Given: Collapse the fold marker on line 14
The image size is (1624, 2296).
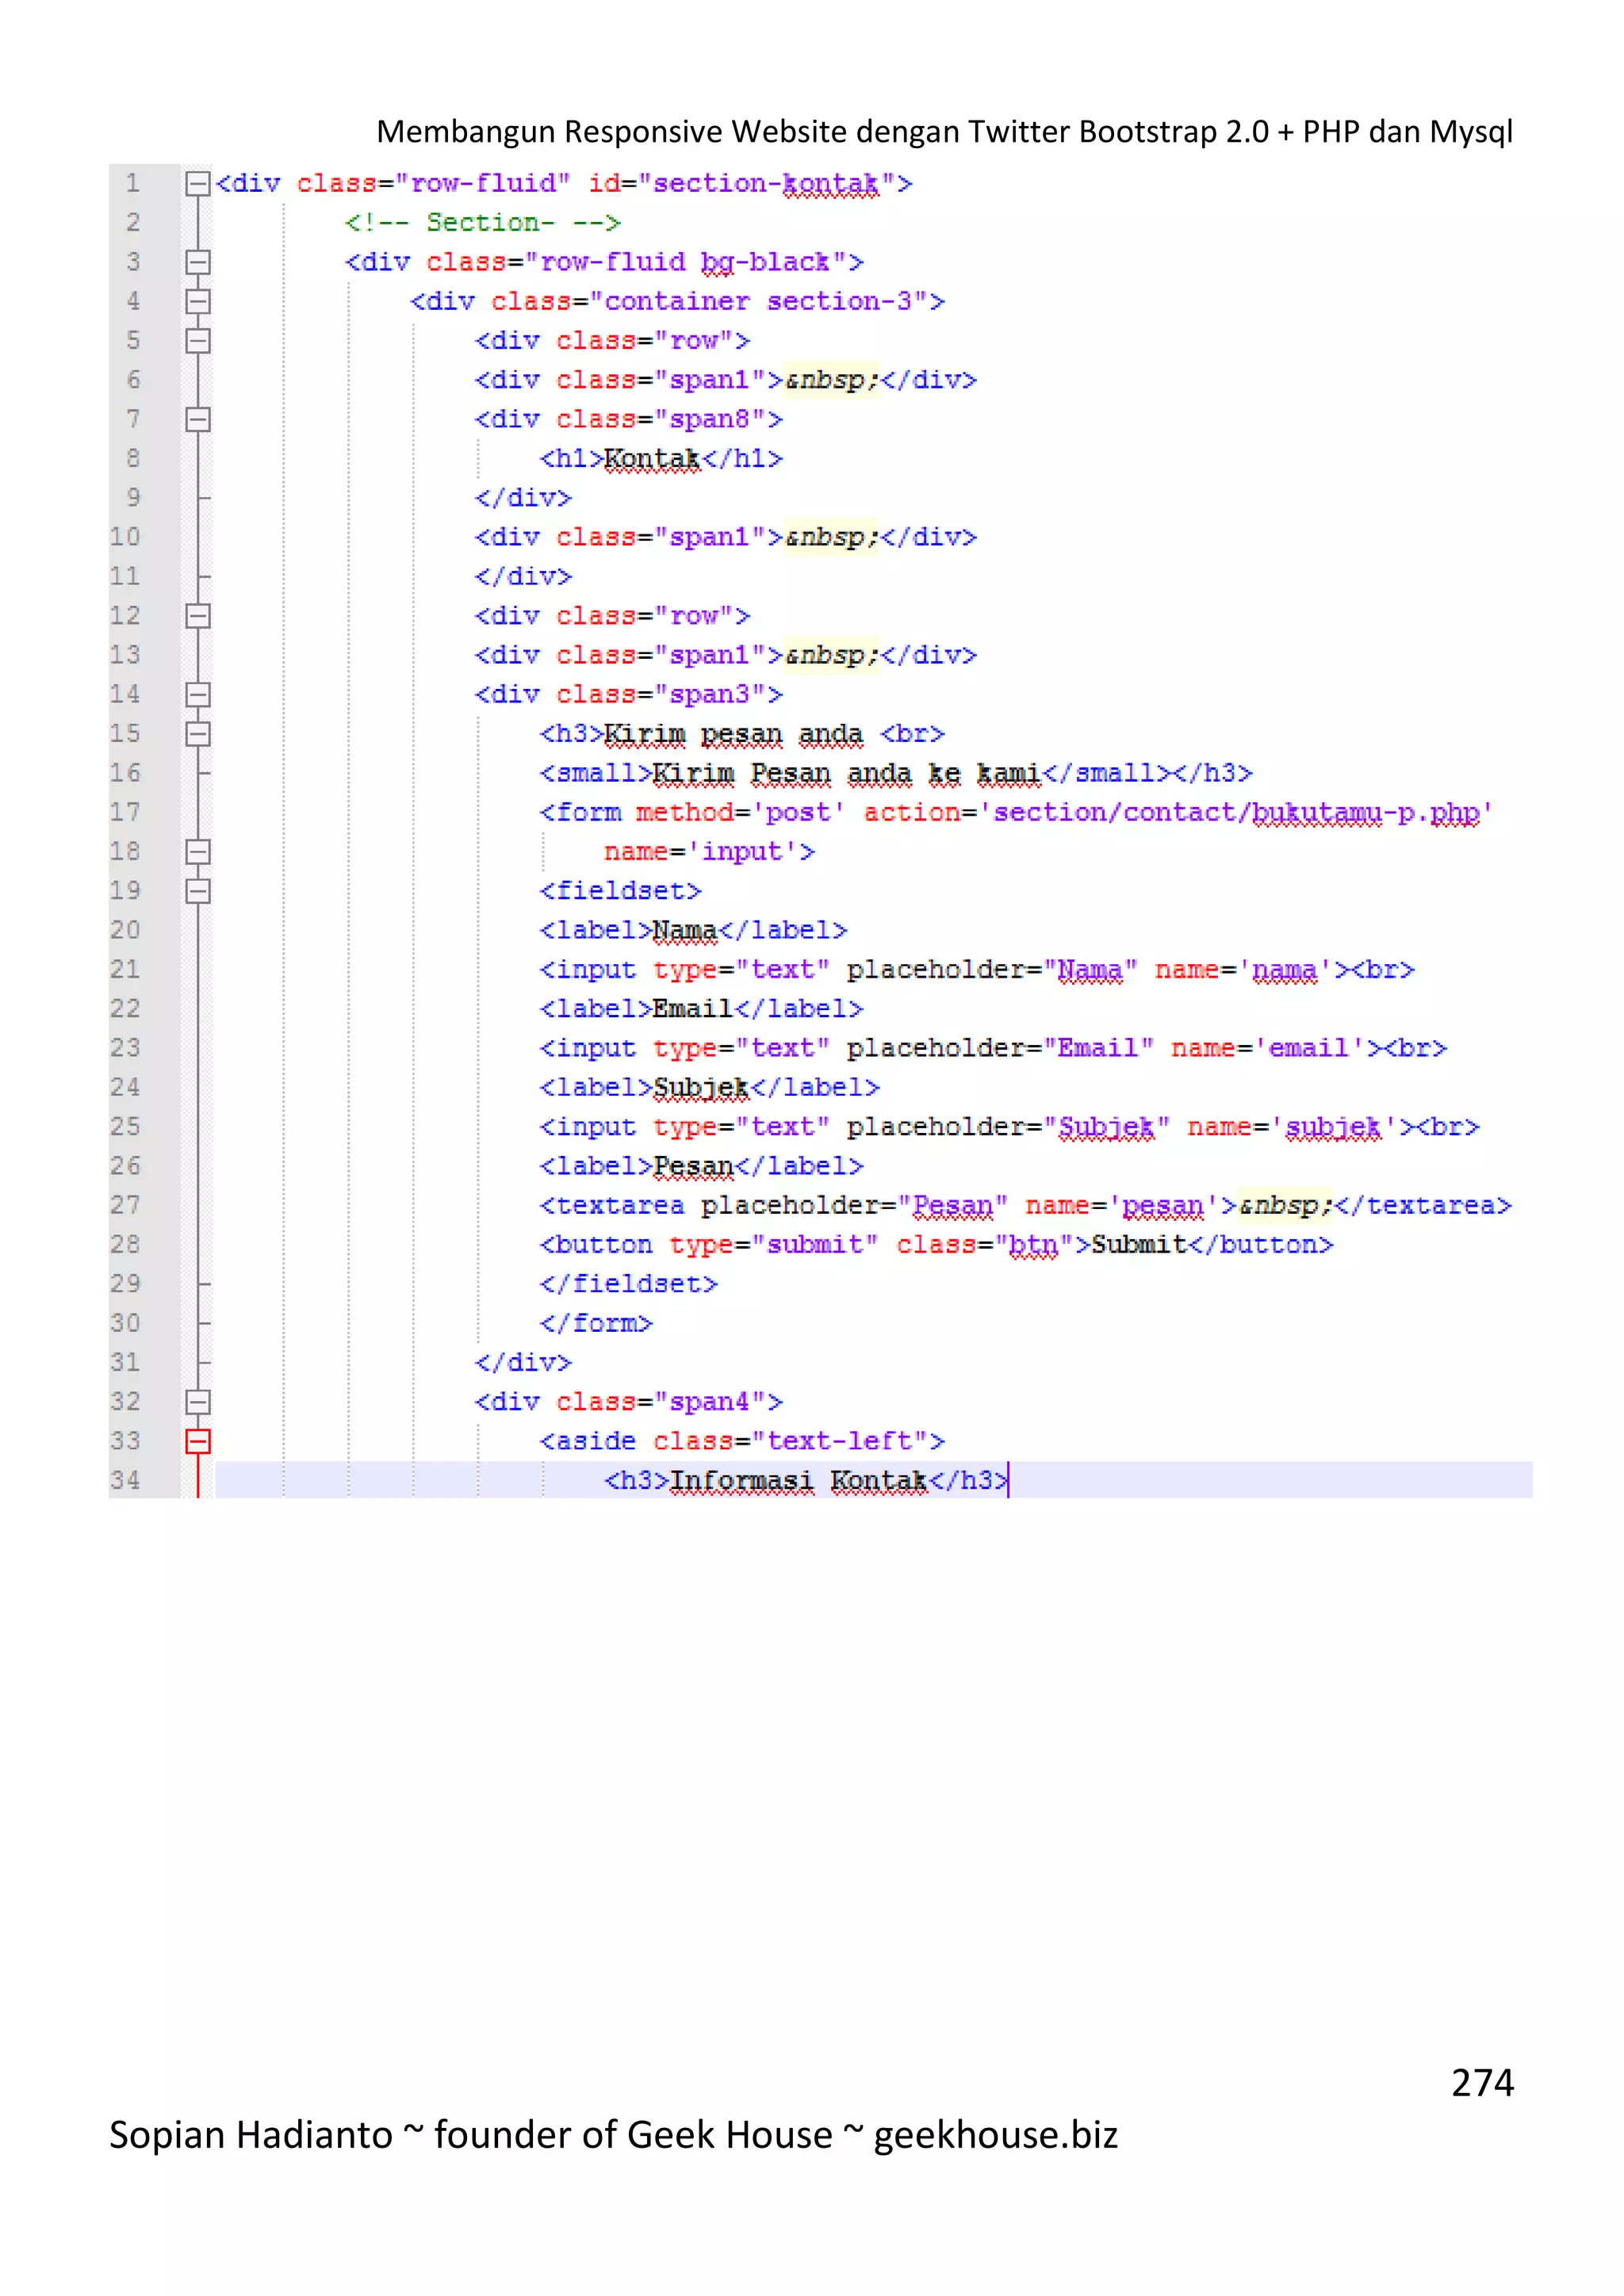Looking at the screenshot, I should 198,694.
